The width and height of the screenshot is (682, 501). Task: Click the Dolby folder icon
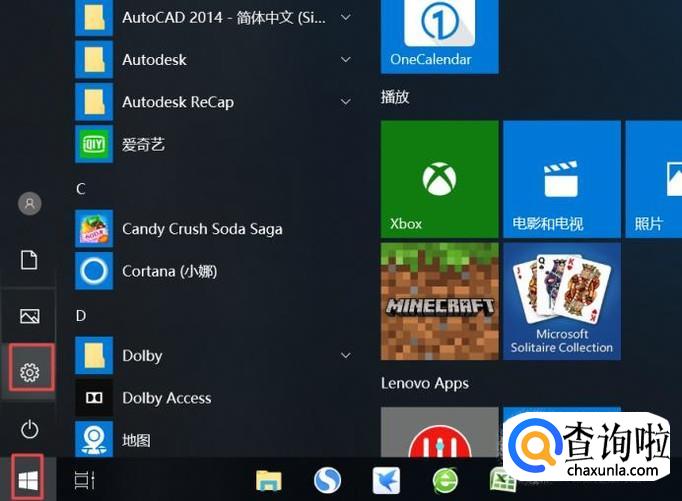click(94, 355)
